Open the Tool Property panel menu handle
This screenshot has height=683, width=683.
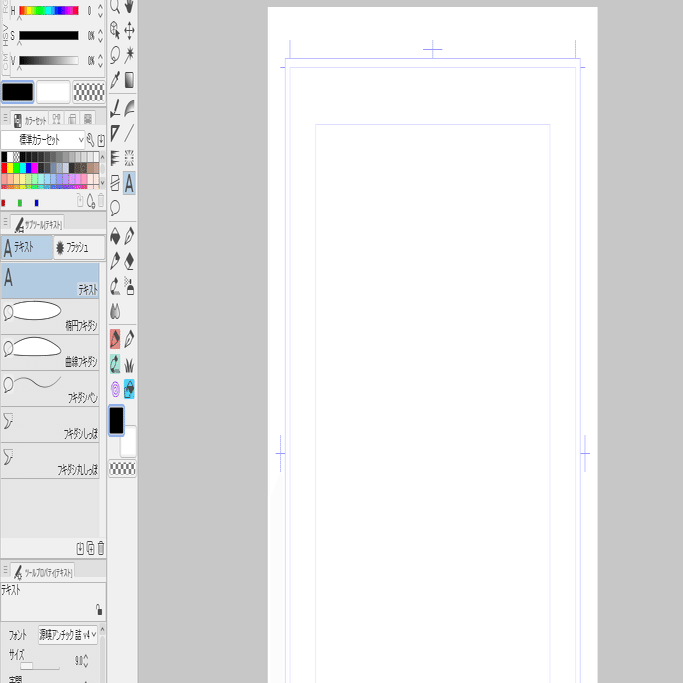6,569
